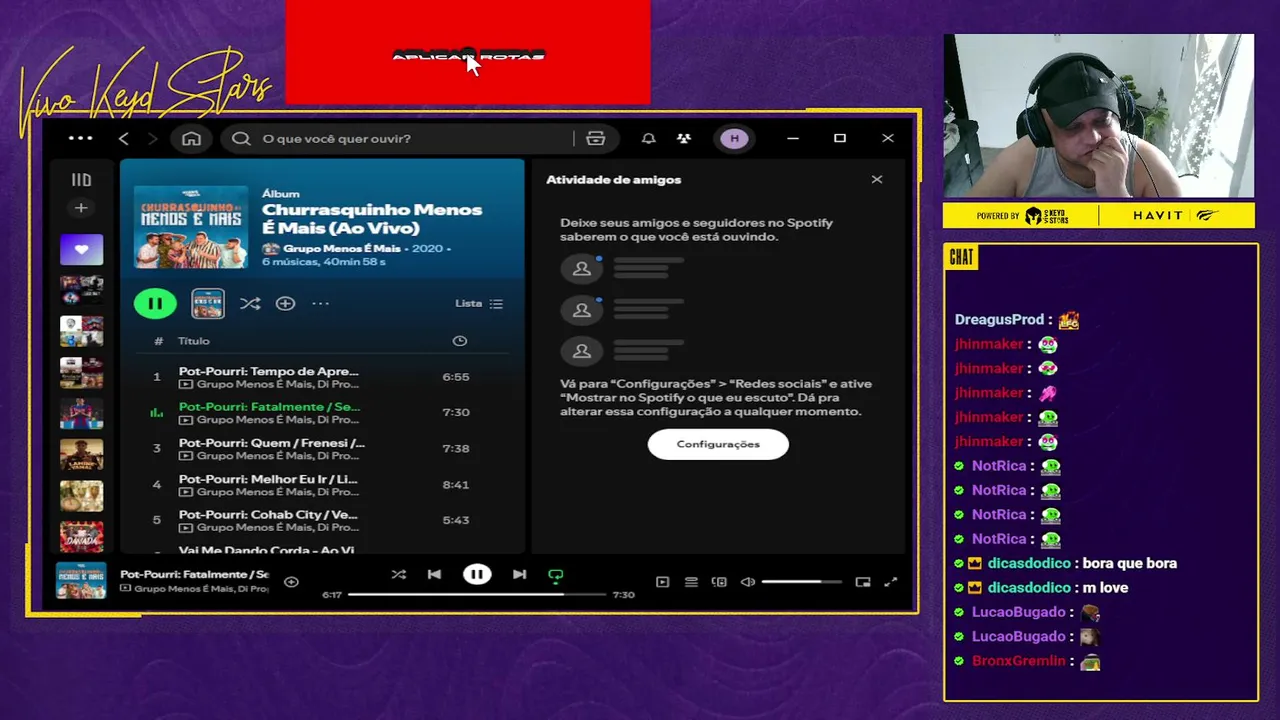
Task: Open the Spotify three-dots app menu
Action: pyautogui.click(x=80, y=138)
